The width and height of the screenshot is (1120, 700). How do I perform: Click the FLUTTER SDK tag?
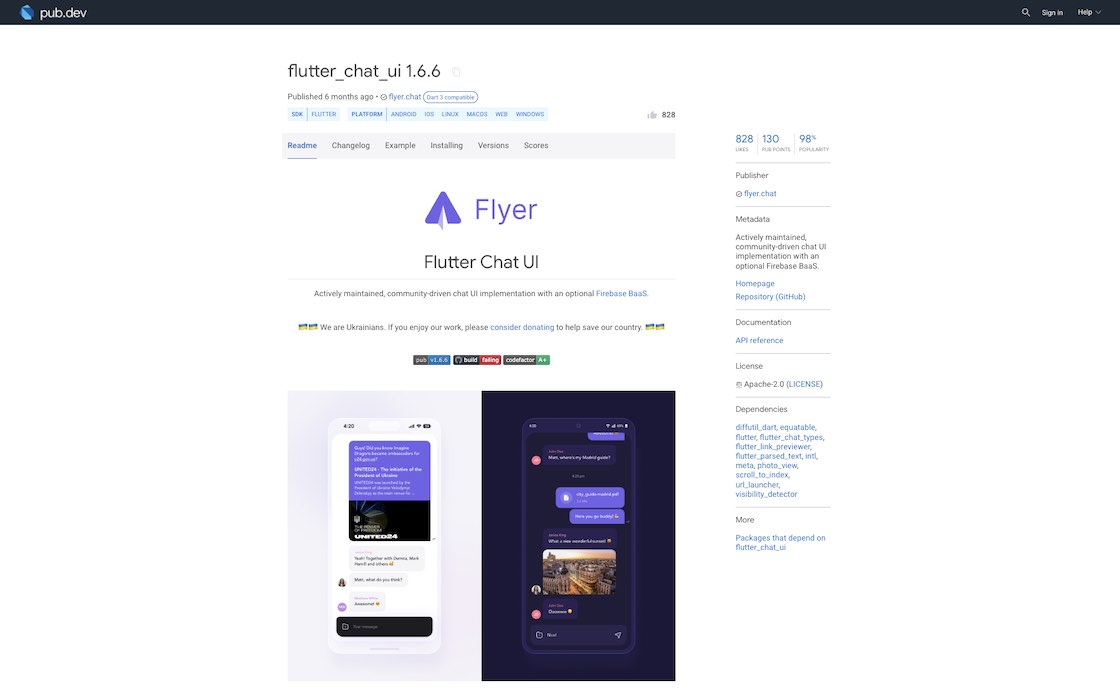click(x=324, y=114)
